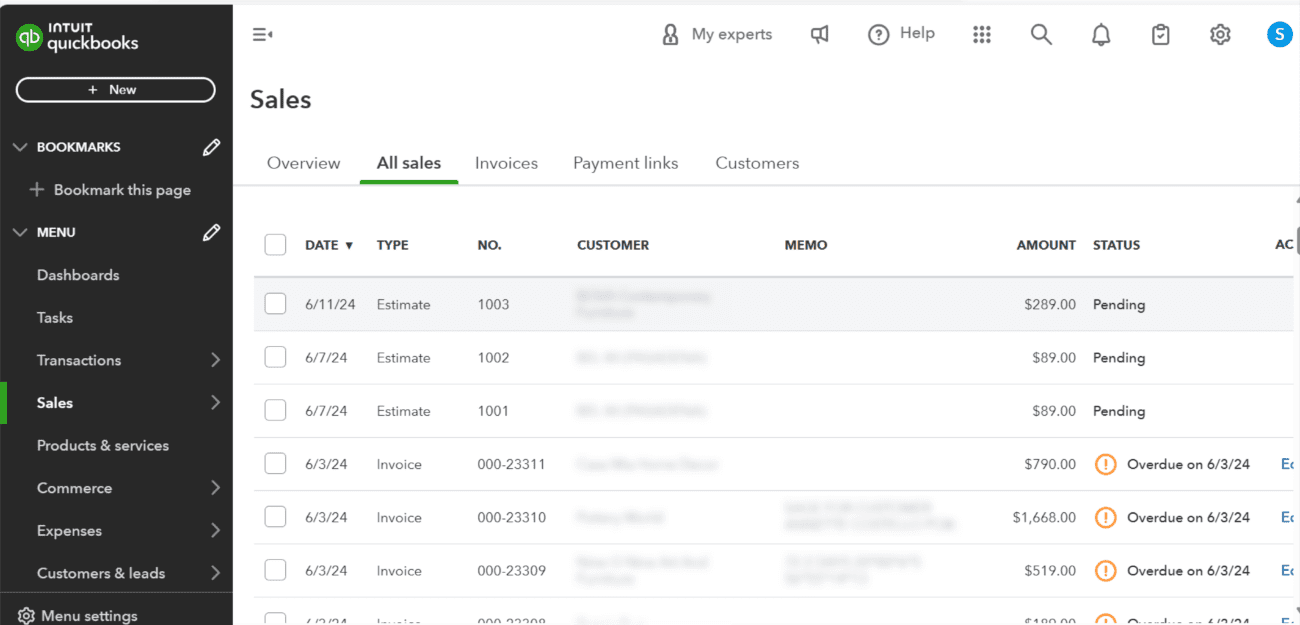Open the settings gear icon

(x=1220, y=35)
